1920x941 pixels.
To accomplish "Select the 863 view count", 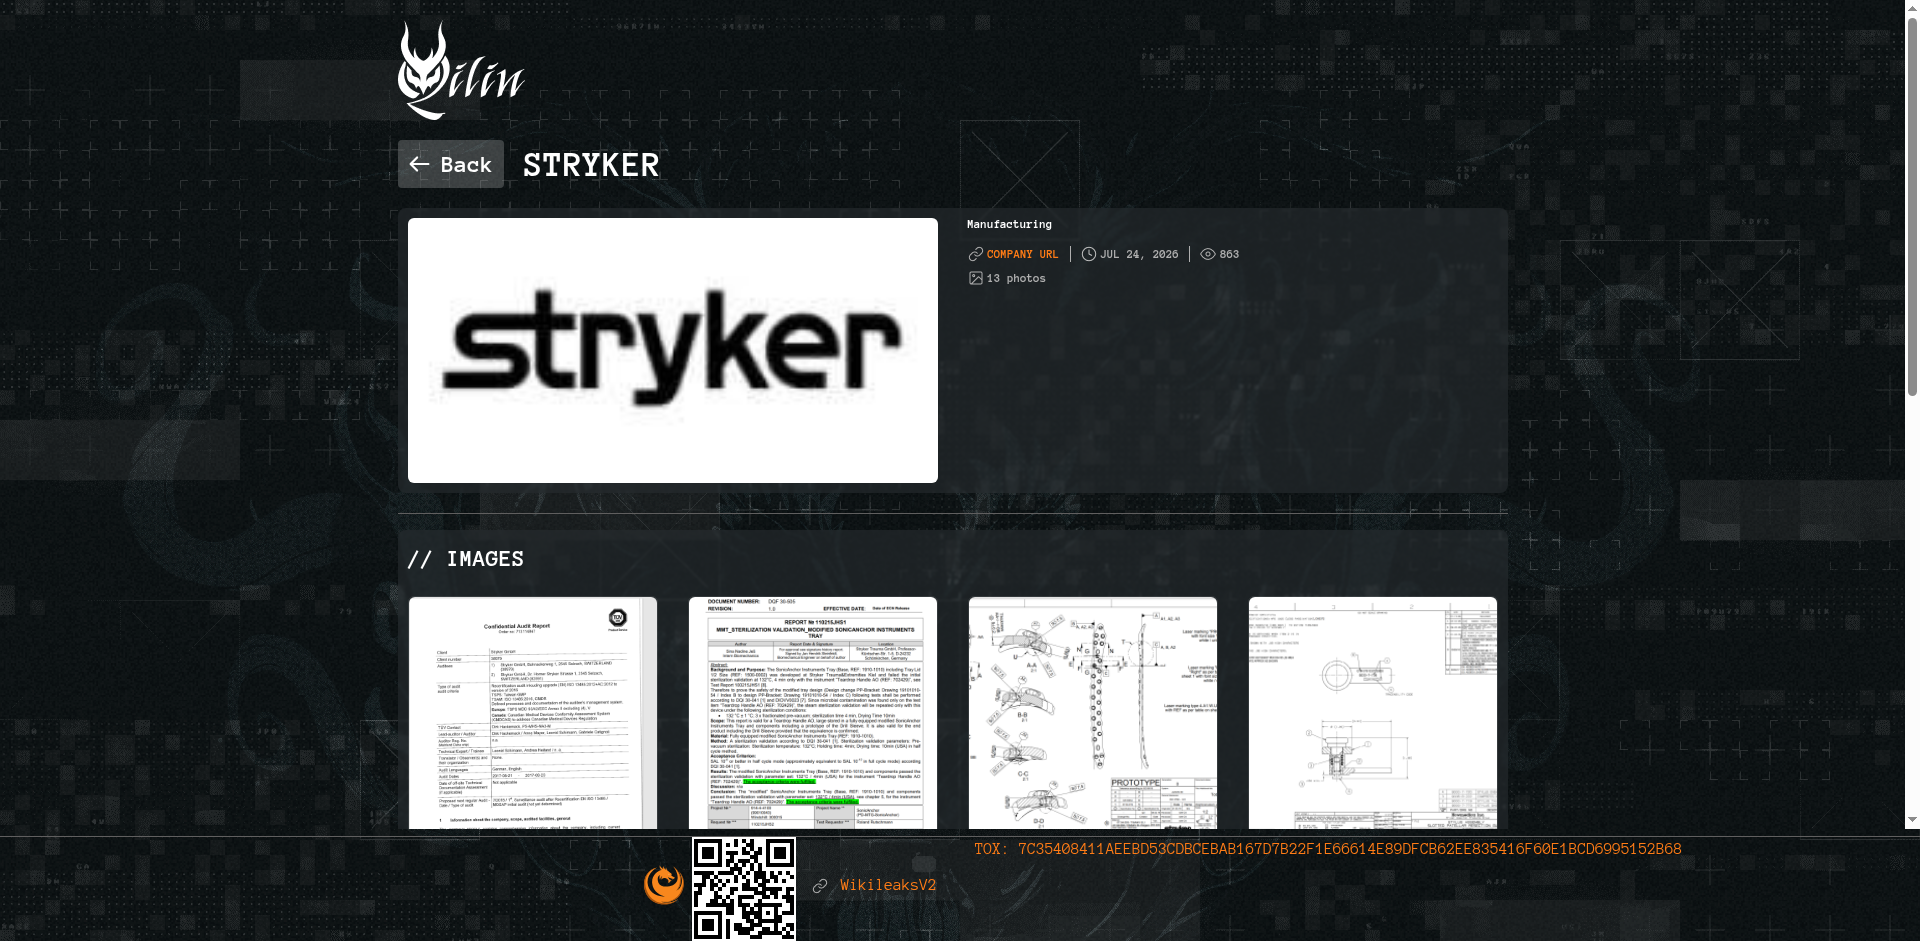I will pos(1229,254).
